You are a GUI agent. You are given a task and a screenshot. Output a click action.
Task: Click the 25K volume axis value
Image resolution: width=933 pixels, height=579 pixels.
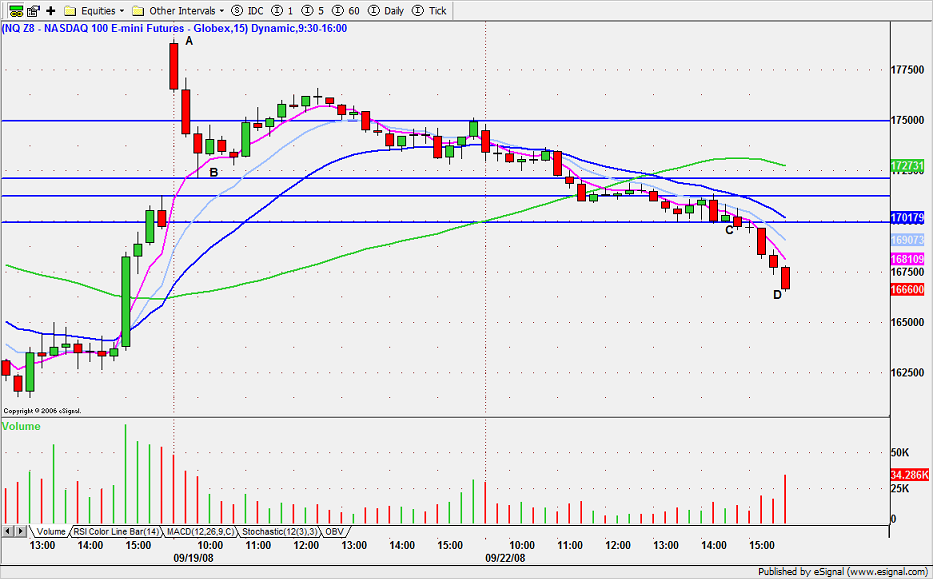[x=901, y=489]
